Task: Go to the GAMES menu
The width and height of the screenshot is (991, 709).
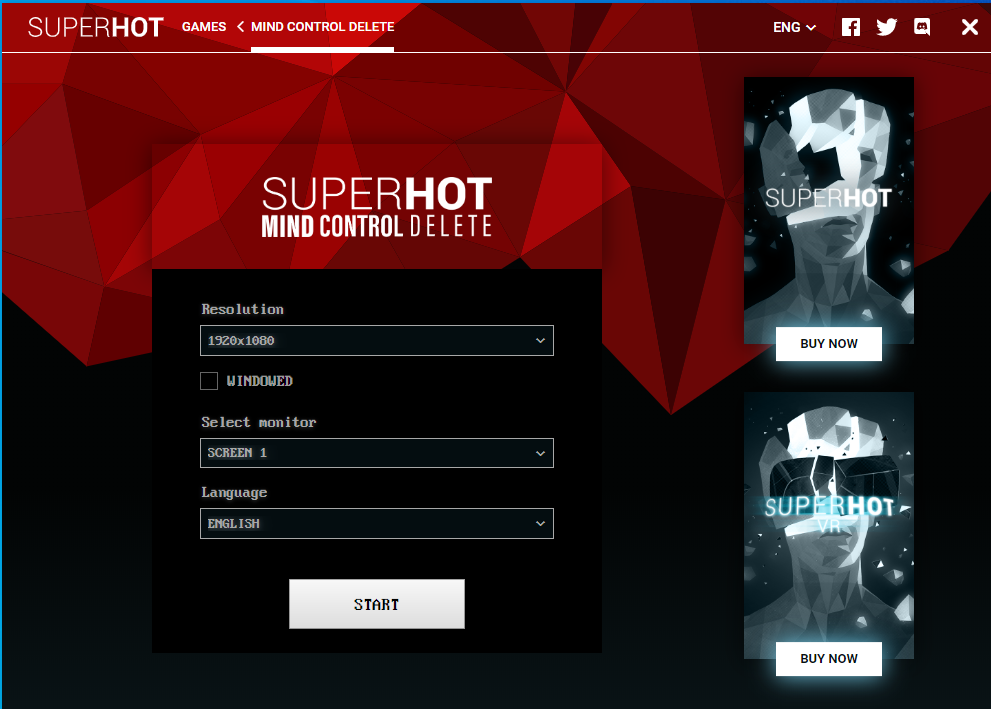Action: [x=204, y=27]
